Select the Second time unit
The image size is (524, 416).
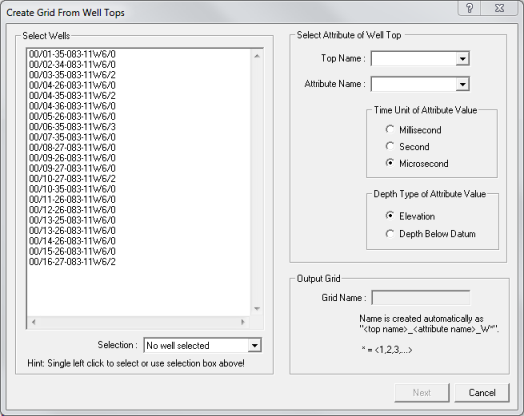390,146
